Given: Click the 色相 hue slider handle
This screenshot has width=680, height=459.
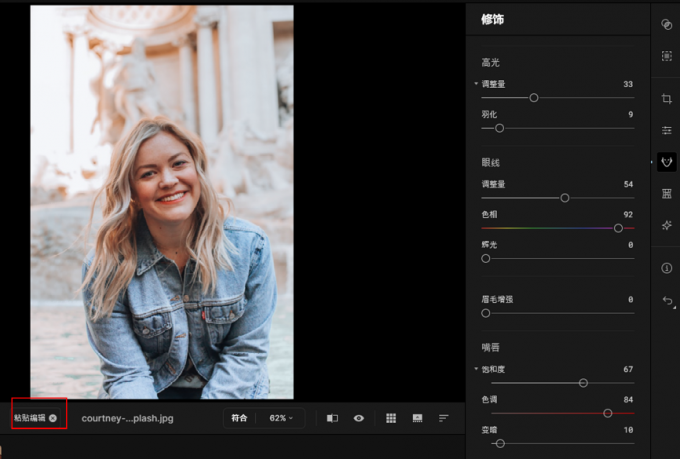Looking at the screenshot, I should point(618,228).
